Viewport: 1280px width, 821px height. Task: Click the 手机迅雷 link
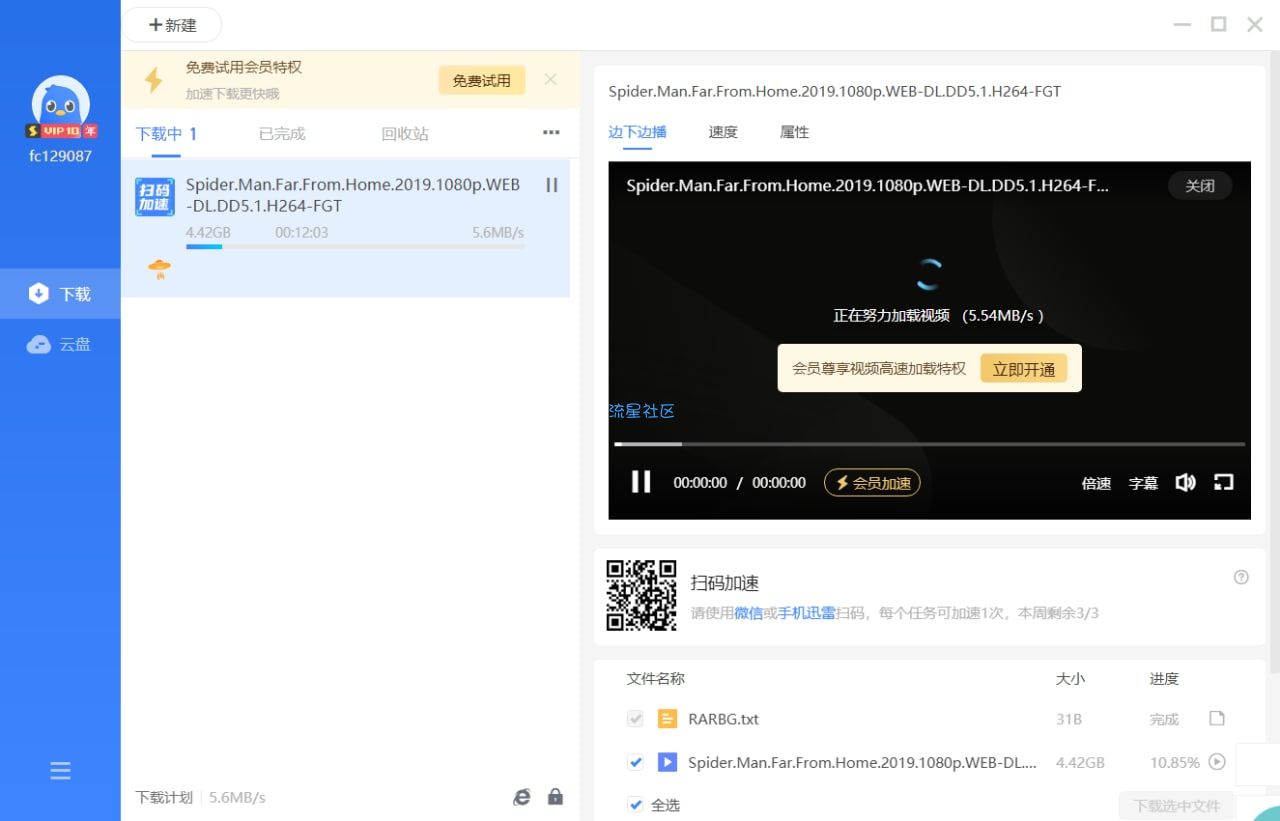807,613
